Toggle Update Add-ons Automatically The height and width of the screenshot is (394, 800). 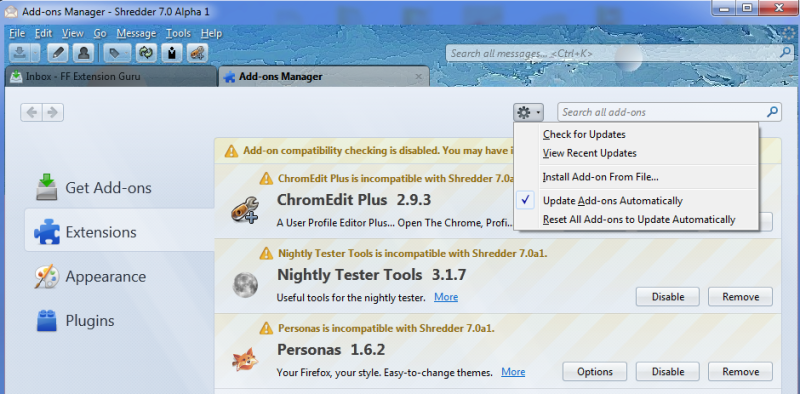[636, 201]
